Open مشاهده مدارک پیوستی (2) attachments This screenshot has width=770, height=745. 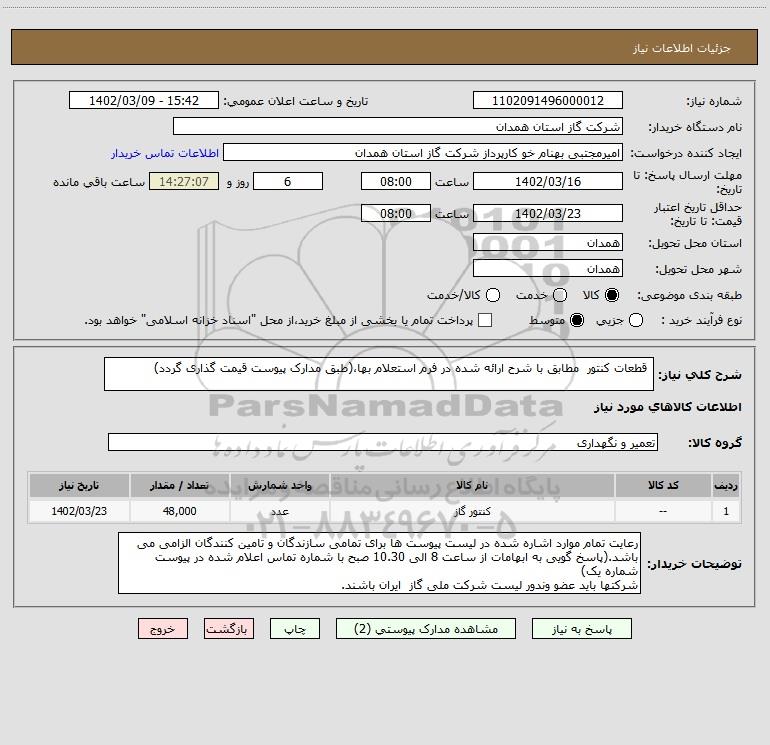tap(426, 629)
